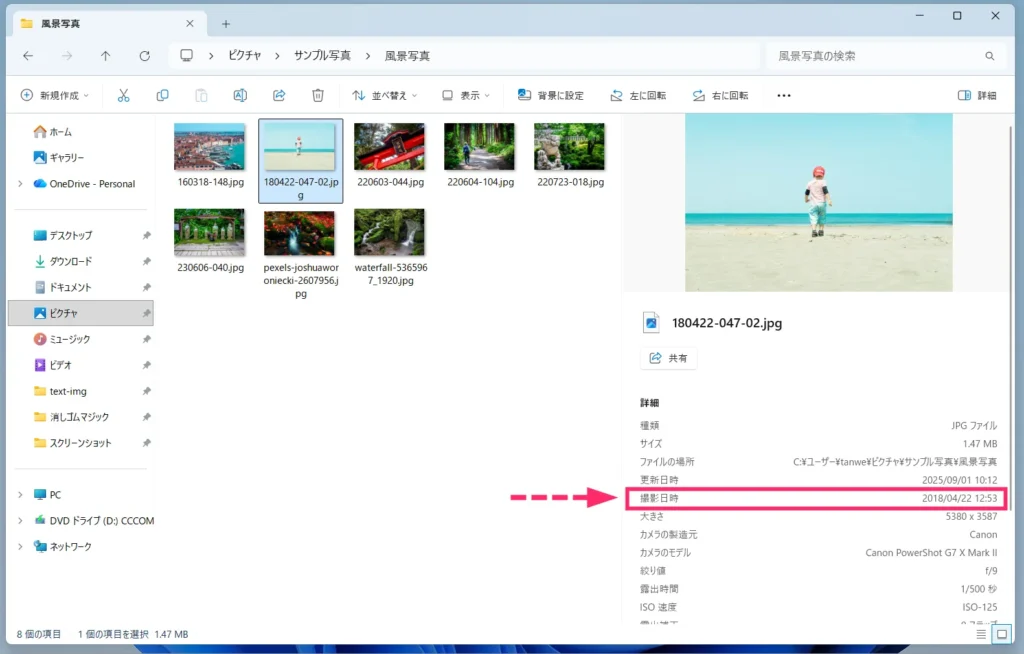Navigate to ピクチャ via the breadcrumb link
Viewport: 1024px width, 654px height.
point(244,56)
